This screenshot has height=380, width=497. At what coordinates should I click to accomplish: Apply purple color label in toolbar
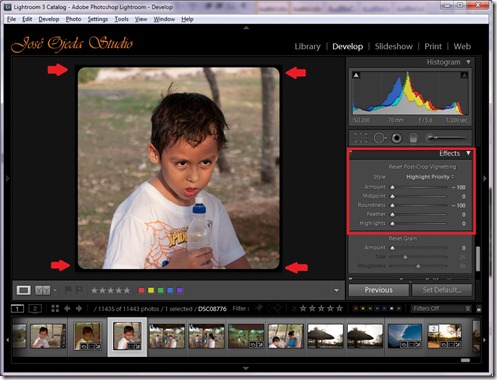tap(180, 290)
